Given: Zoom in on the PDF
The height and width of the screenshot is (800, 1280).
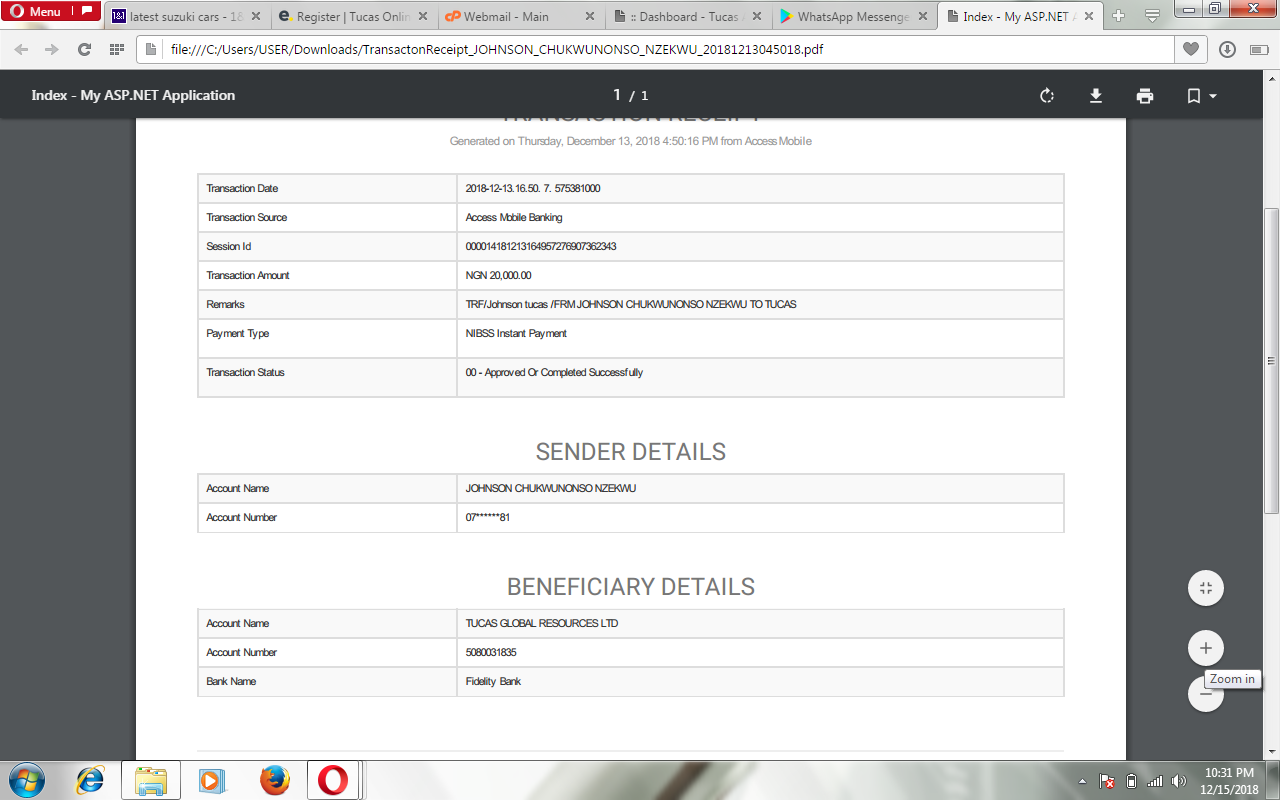Looking at the screenshot, I should [x=1205, y=648].
